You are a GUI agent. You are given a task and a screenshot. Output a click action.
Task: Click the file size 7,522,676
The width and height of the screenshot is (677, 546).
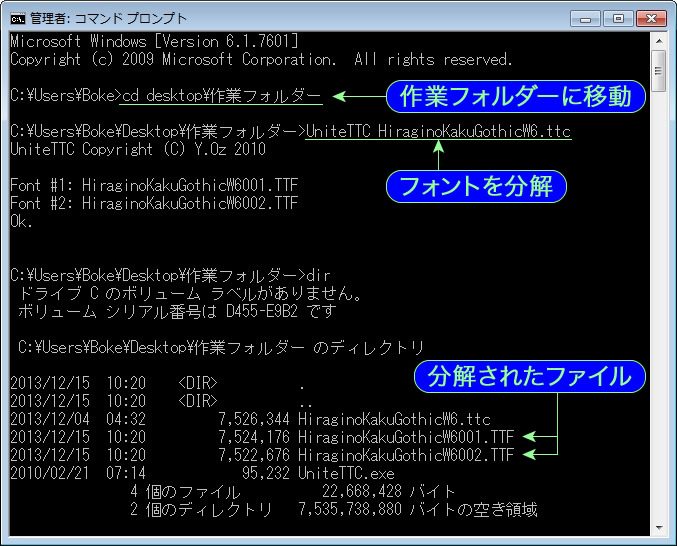(254, 455)
